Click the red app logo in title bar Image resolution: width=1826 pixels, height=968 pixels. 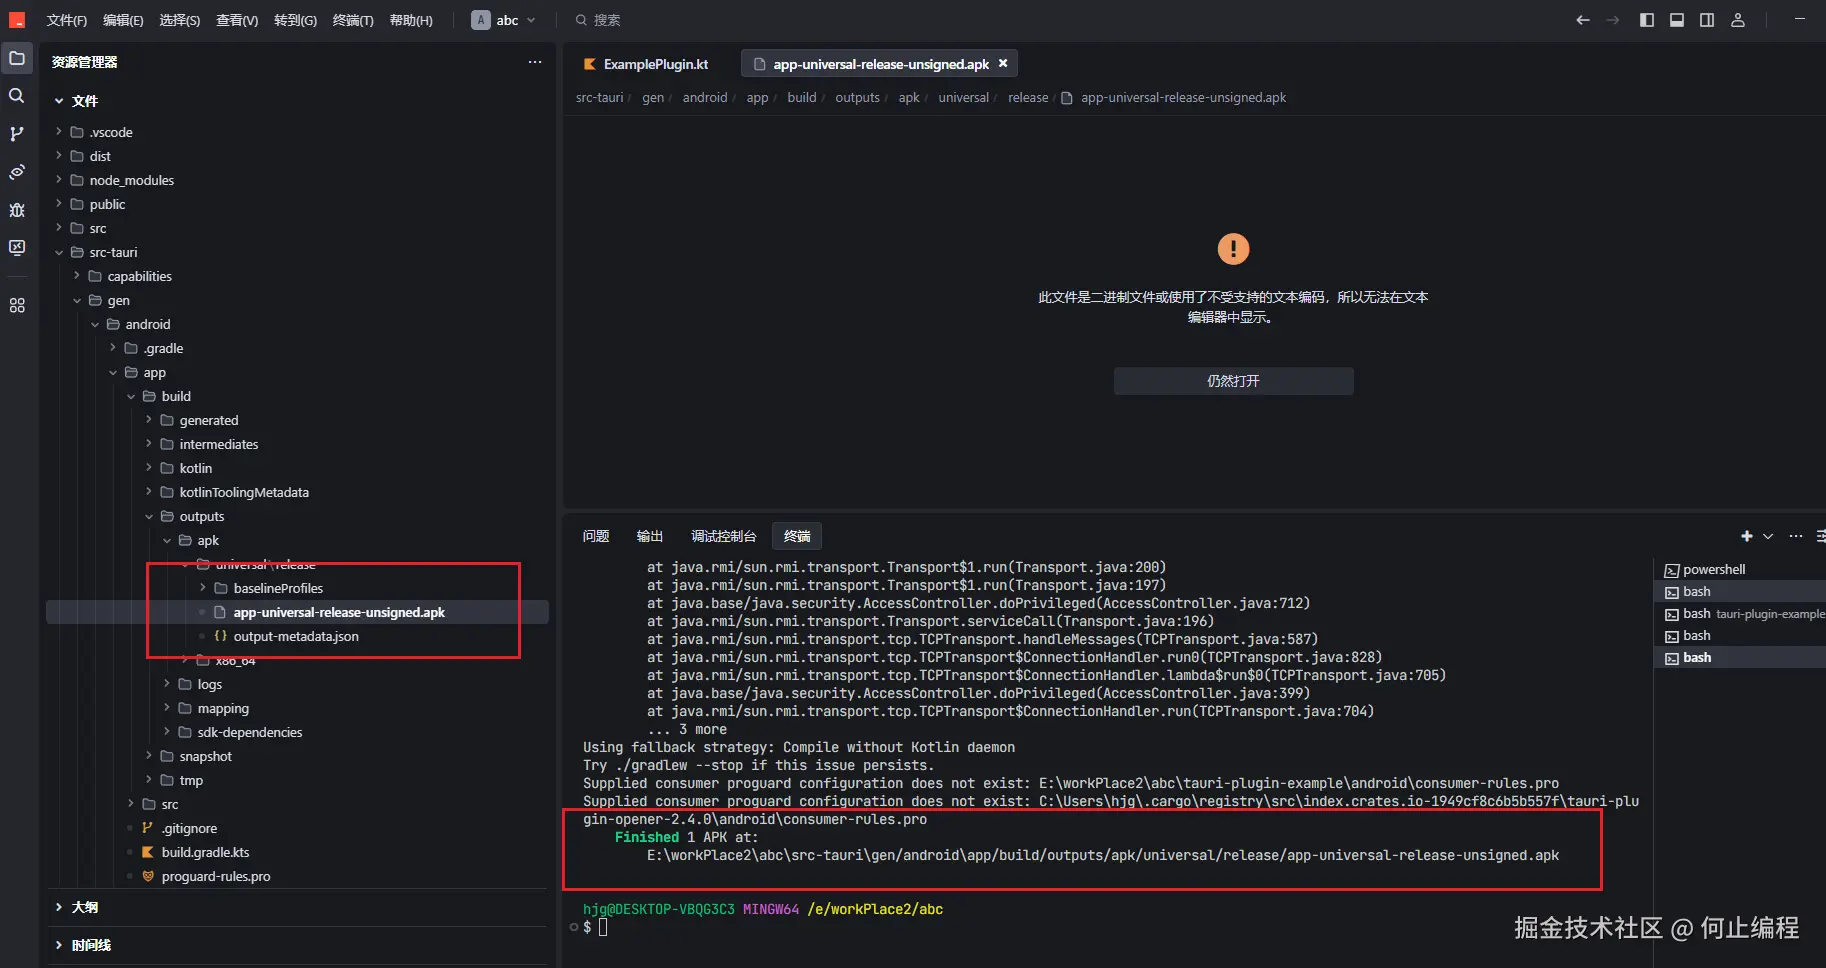click(x=17, y=20)
